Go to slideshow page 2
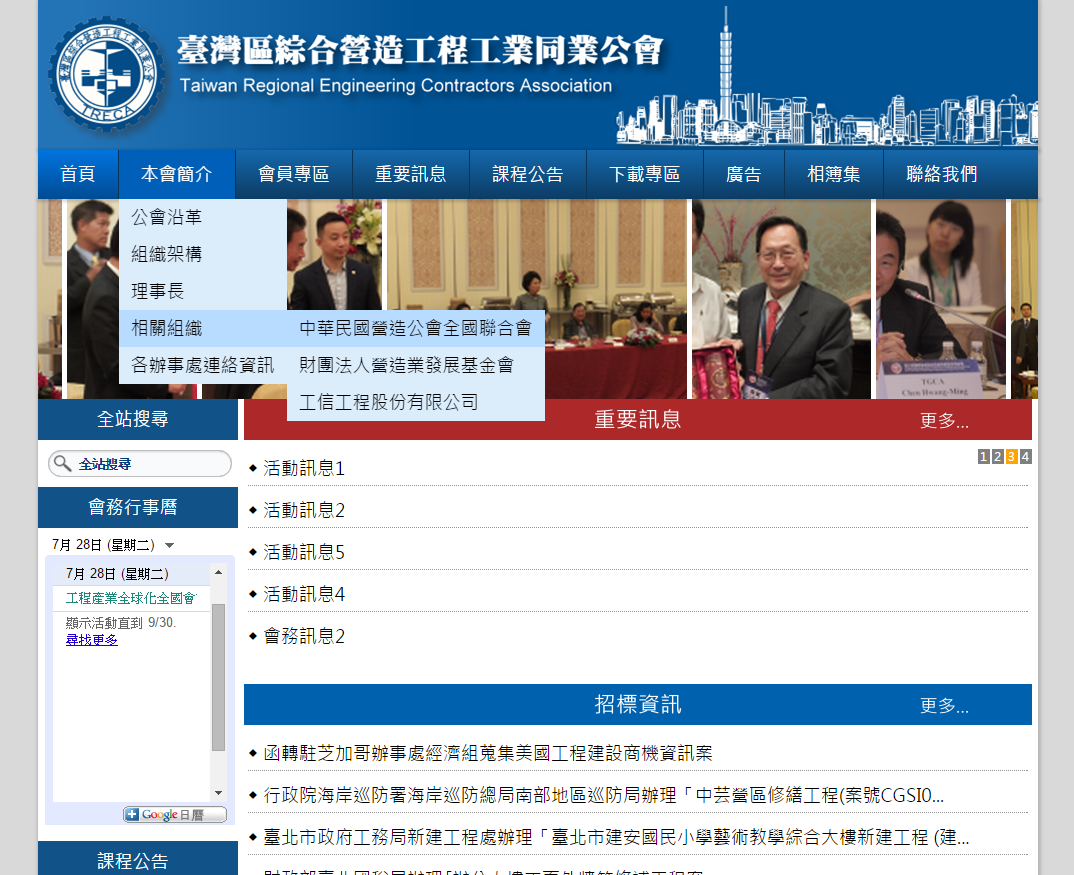The image size is (1074, 875). pyautogui.click(x=998, y=457)
